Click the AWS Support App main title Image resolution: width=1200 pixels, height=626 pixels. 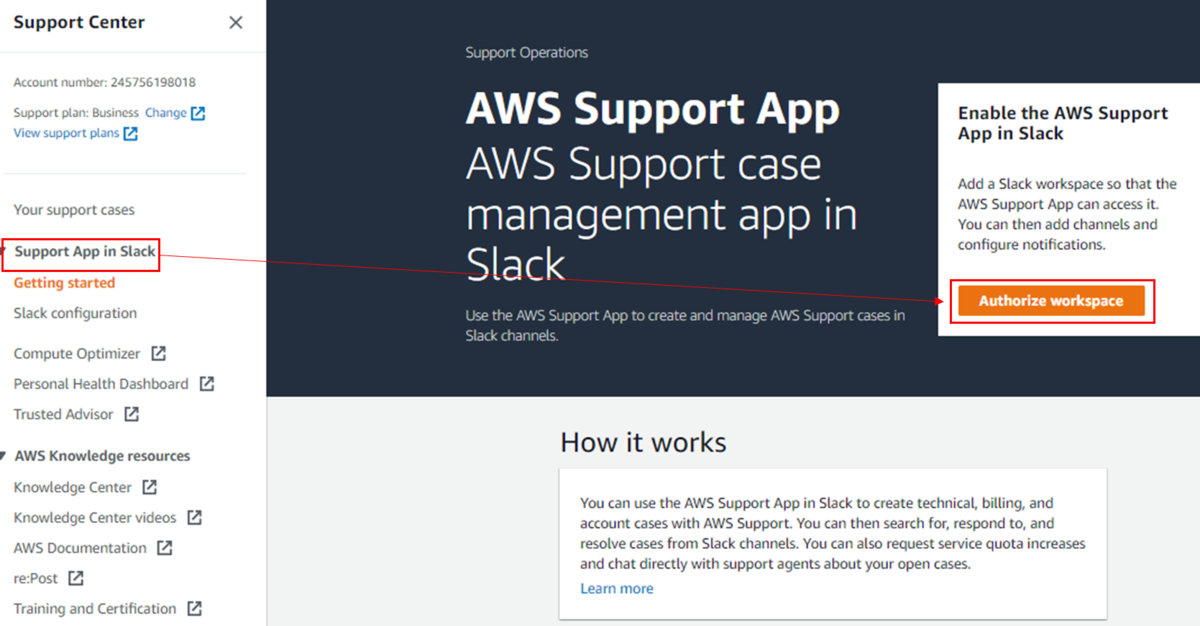pyautogui.click(x=653, y=110)
